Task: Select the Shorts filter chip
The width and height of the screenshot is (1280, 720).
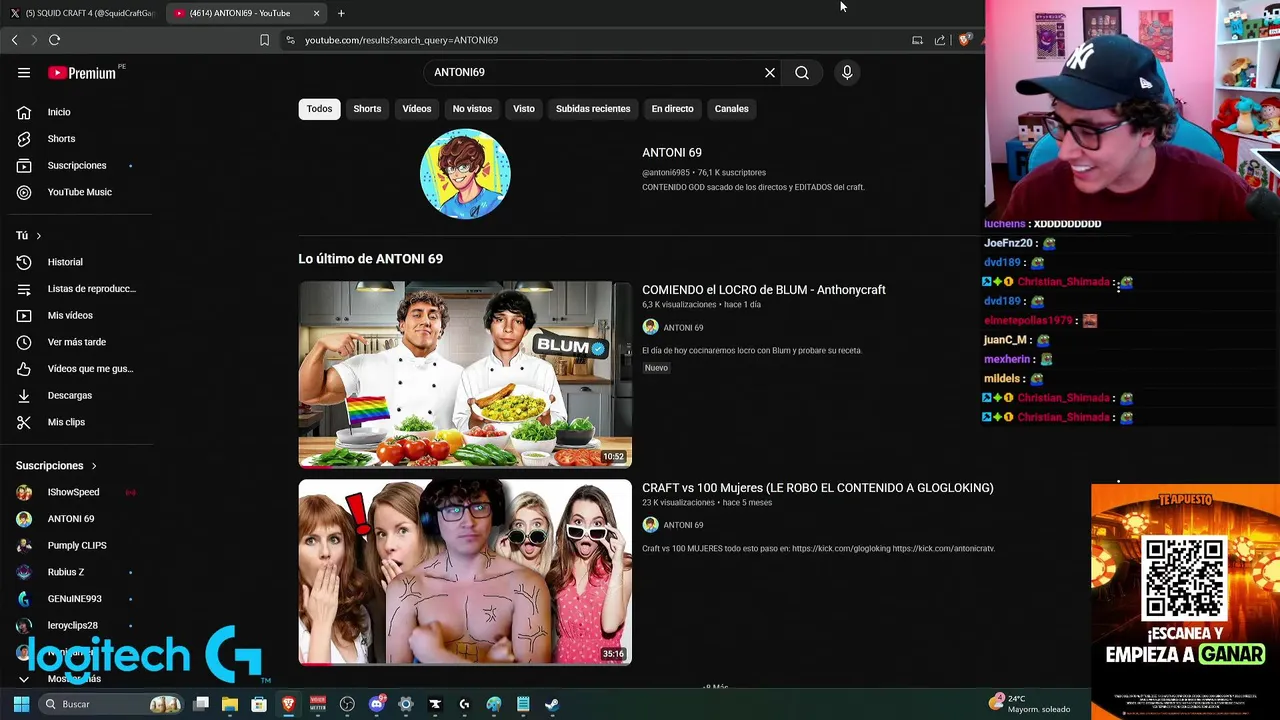Action: click(367, 109)
